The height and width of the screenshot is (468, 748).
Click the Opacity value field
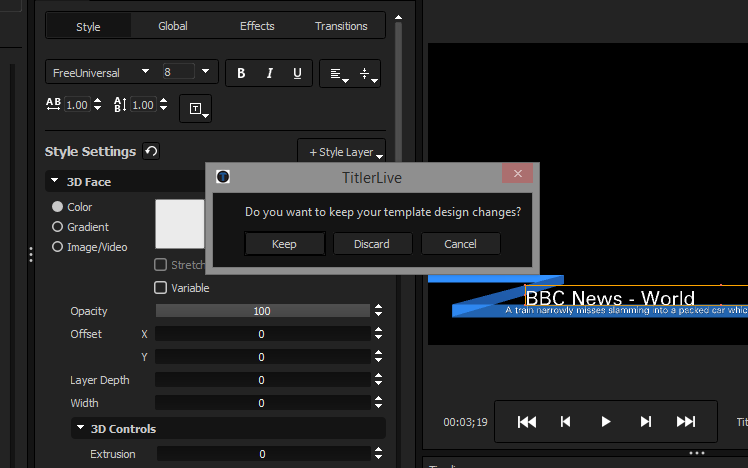click(x=261, y=311)
